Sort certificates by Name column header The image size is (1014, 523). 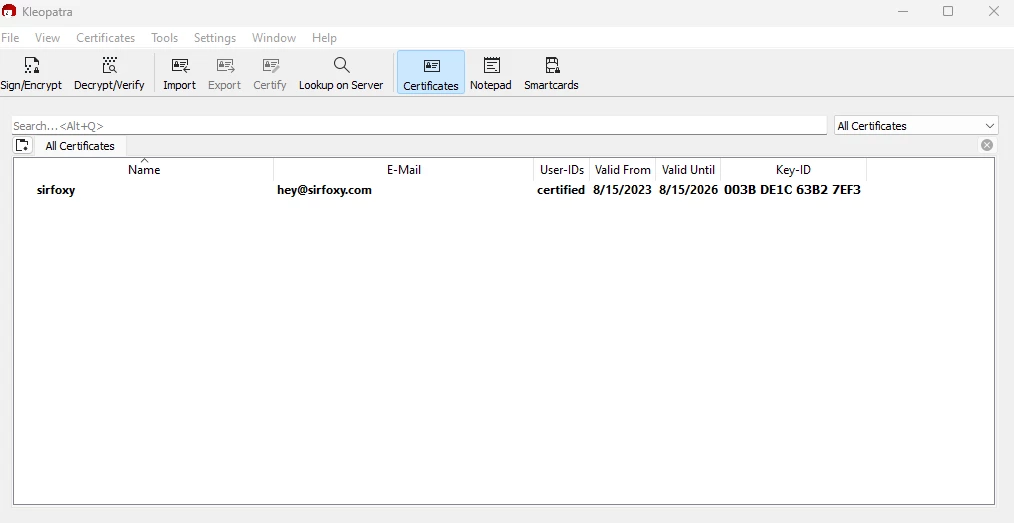click(144, 170)
